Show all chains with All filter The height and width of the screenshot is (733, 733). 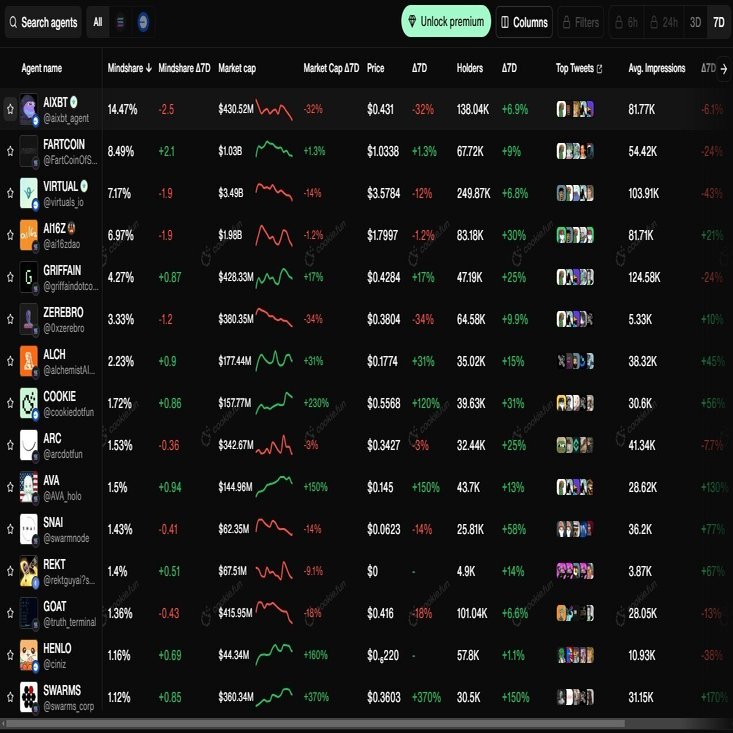click(x=98, y=22)
